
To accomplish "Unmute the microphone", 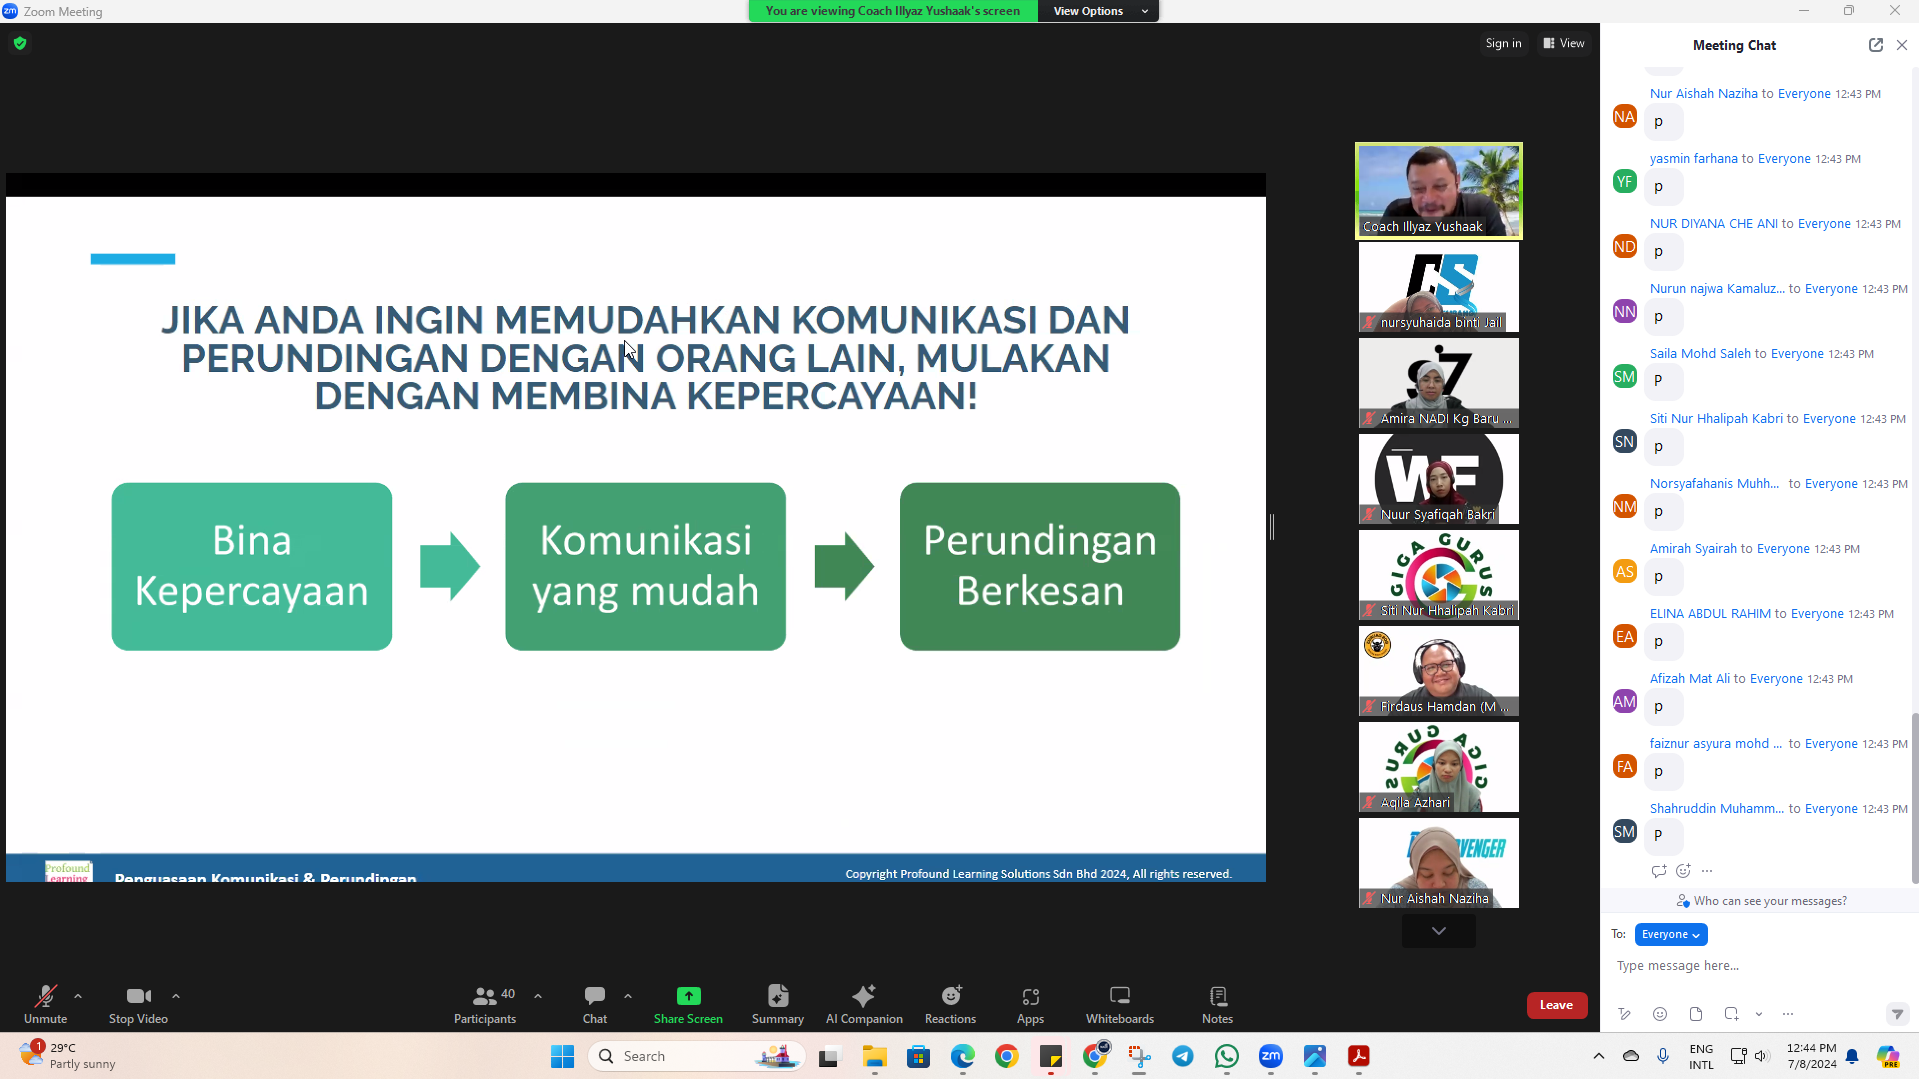I will [45, 1004].
